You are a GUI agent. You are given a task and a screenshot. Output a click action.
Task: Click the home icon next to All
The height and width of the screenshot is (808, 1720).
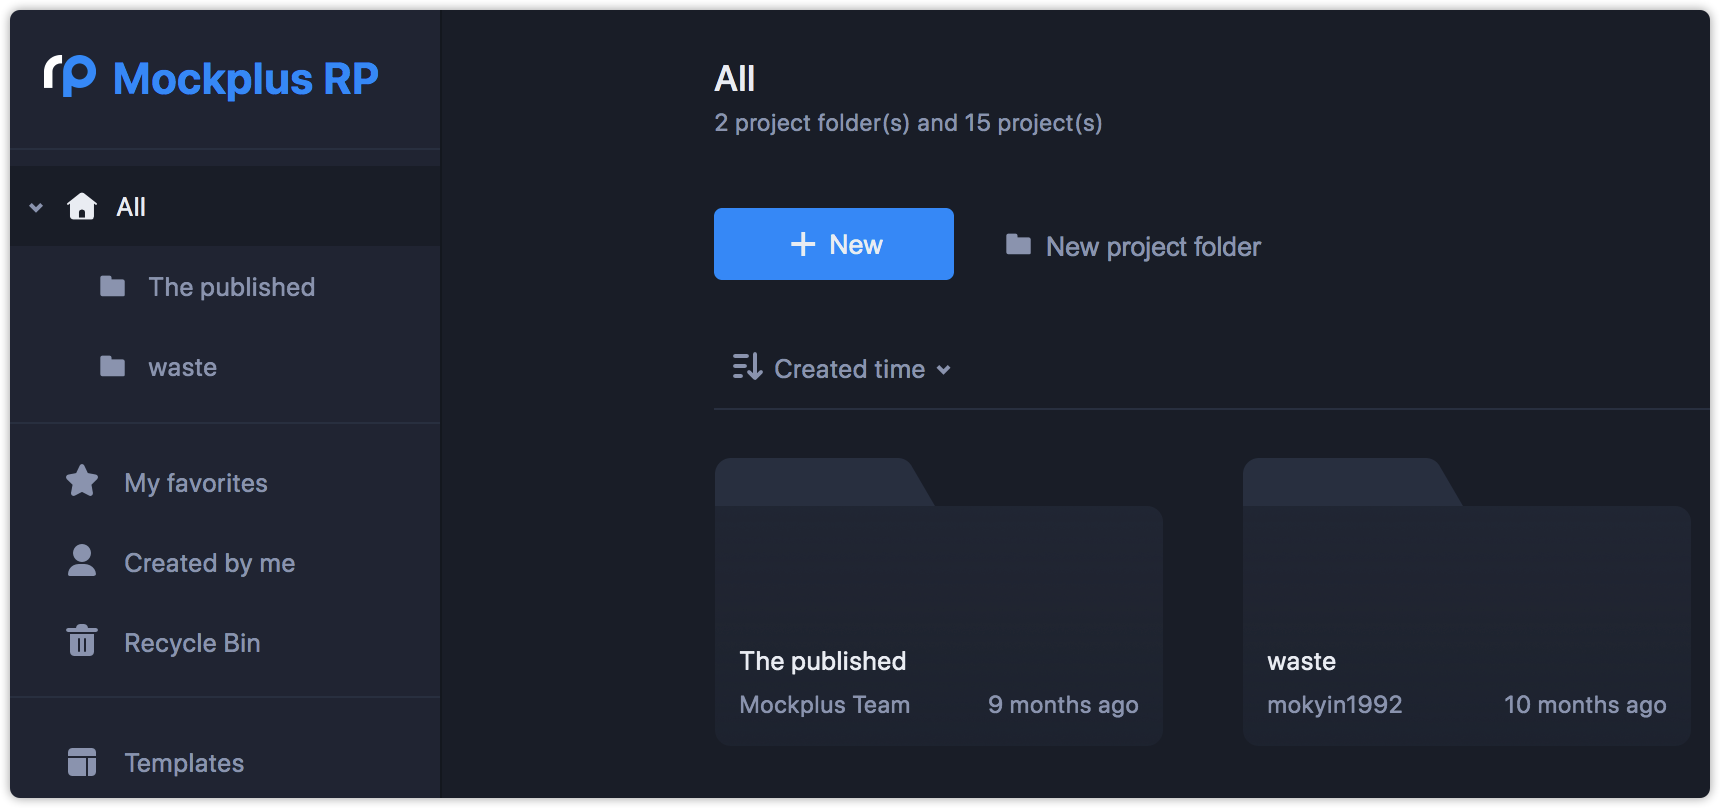point(82,207)
